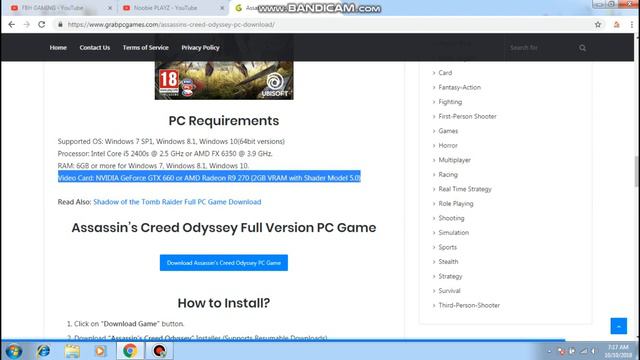Screen dimensions: 640x360
Task: Open the First-Person Shooter category
Action: coord(467,116)
